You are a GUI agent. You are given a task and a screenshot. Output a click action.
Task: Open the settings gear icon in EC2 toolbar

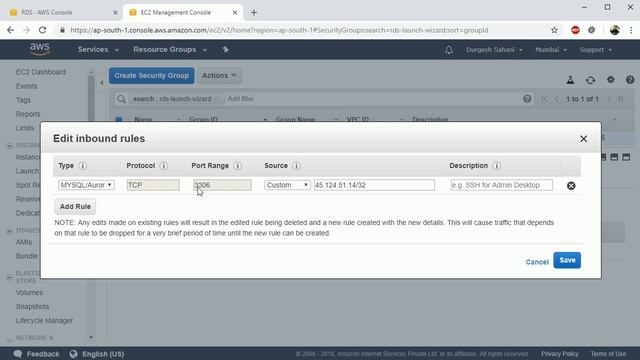click(x=610, y=80)
